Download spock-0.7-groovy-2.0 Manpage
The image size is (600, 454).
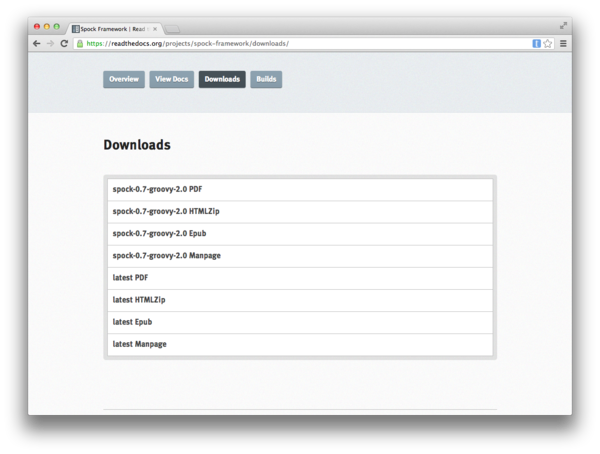300,256
